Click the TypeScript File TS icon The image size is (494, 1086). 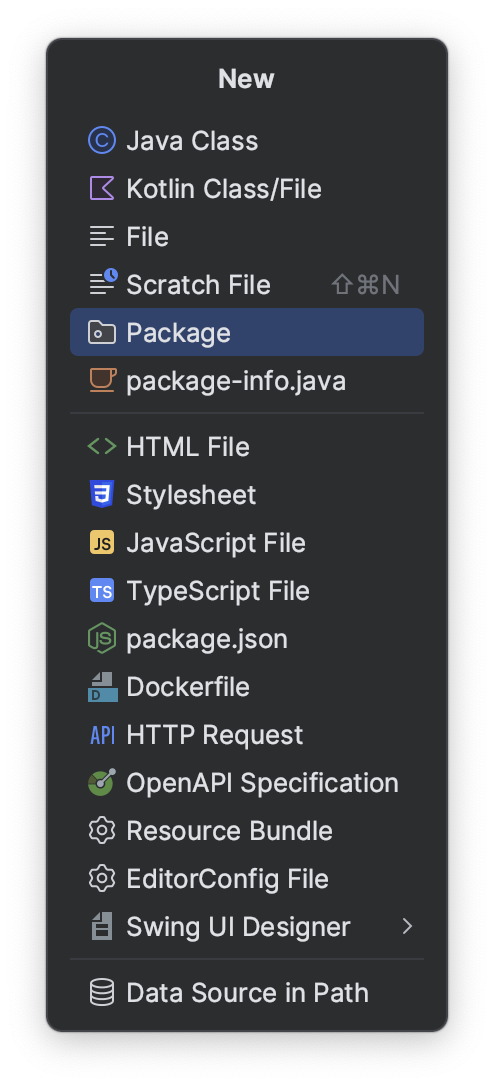point(102,591)
